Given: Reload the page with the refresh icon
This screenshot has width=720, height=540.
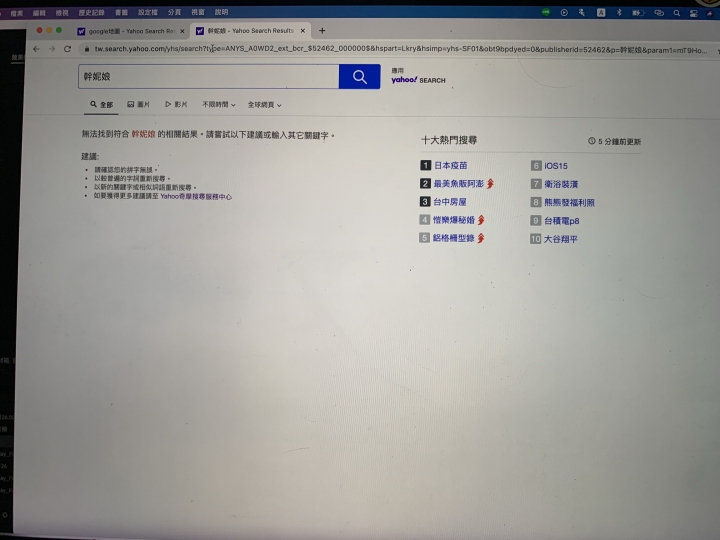Looking at the screenshot, I should pyautogui.click(x=68, y=49).
